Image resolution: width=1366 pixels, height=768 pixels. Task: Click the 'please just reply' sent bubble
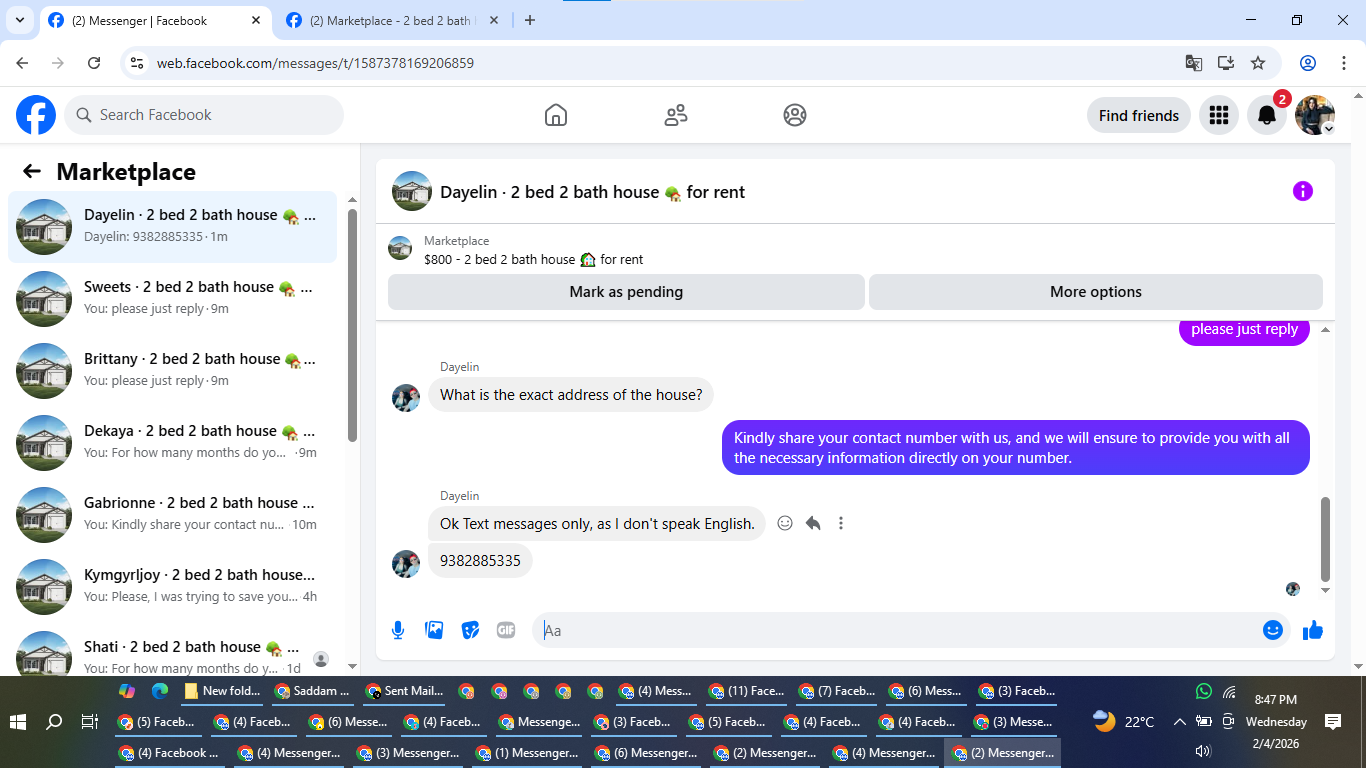[x=1244, y=331]
